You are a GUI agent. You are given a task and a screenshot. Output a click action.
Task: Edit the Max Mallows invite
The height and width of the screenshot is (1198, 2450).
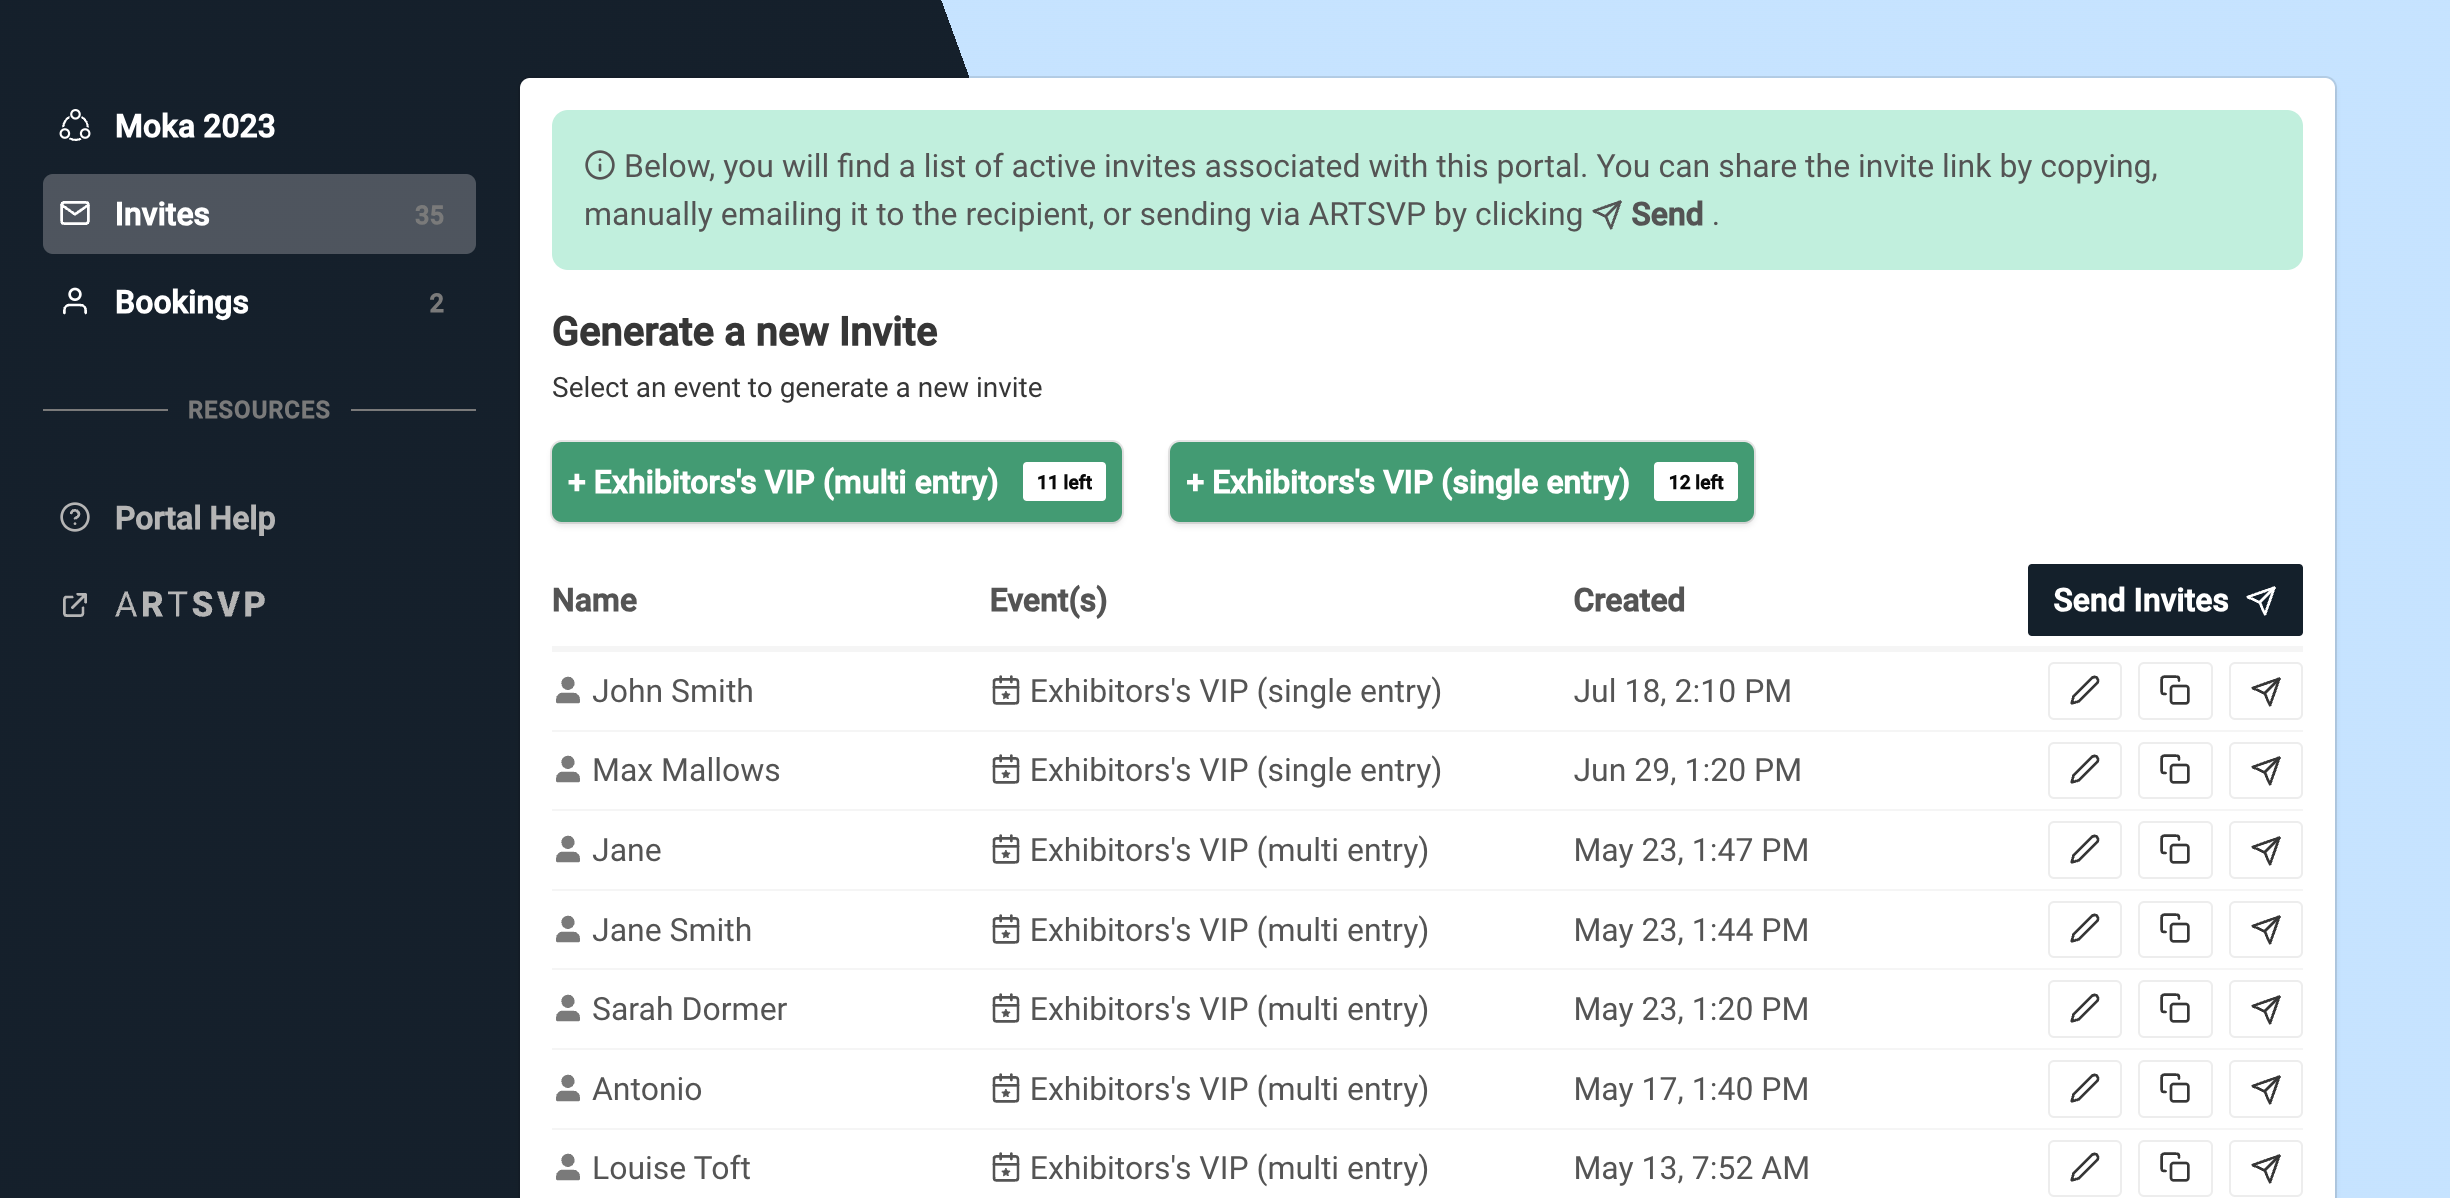point(2084,770)
